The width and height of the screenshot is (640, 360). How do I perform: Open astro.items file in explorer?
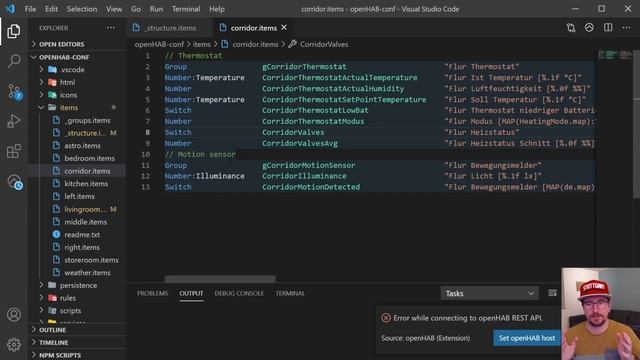tap(78, 145)
